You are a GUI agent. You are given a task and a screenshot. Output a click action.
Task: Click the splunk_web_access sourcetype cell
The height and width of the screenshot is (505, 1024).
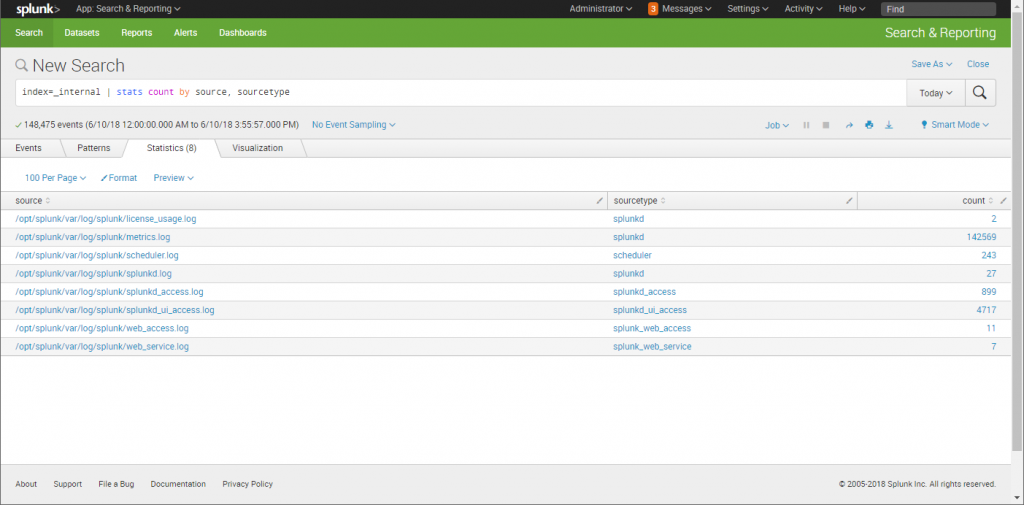point(652,329)
